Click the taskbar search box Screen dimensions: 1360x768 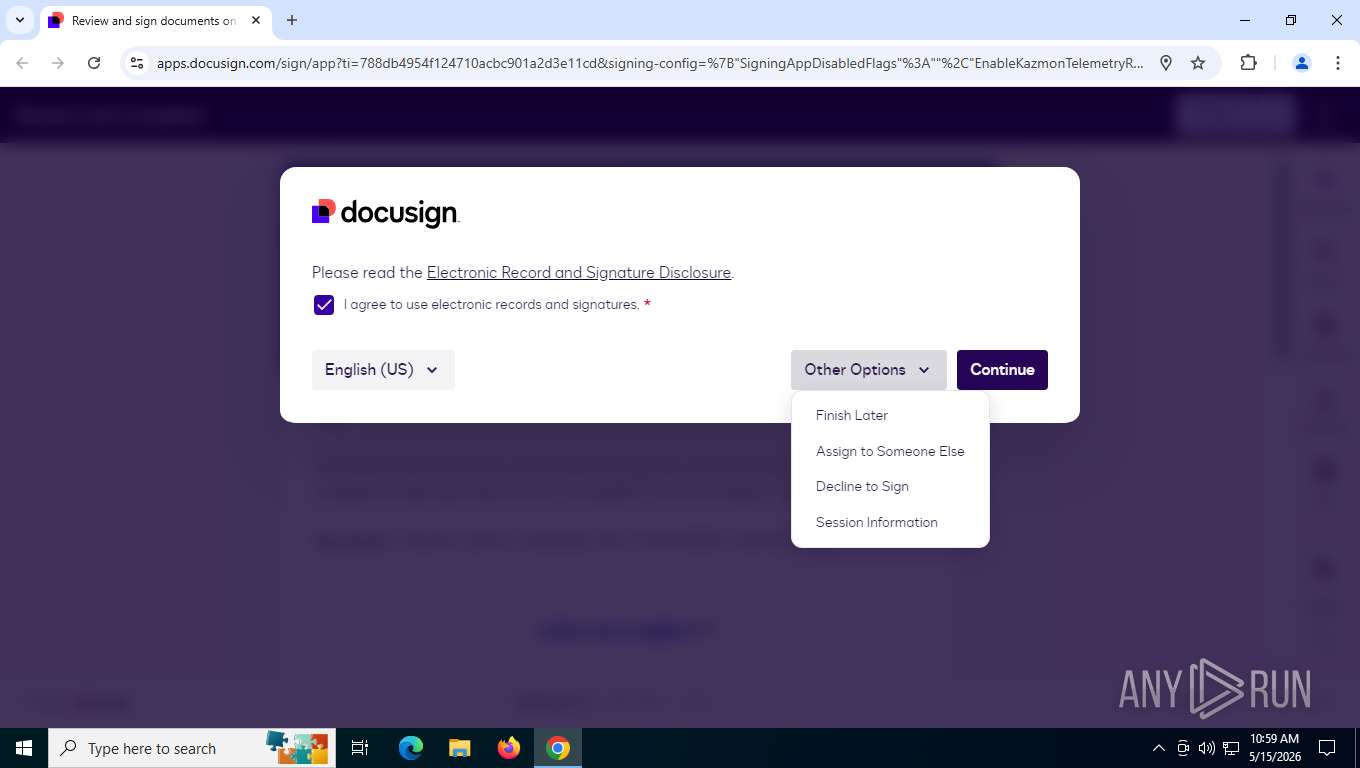pyautogui.click(x=192, y=748)
